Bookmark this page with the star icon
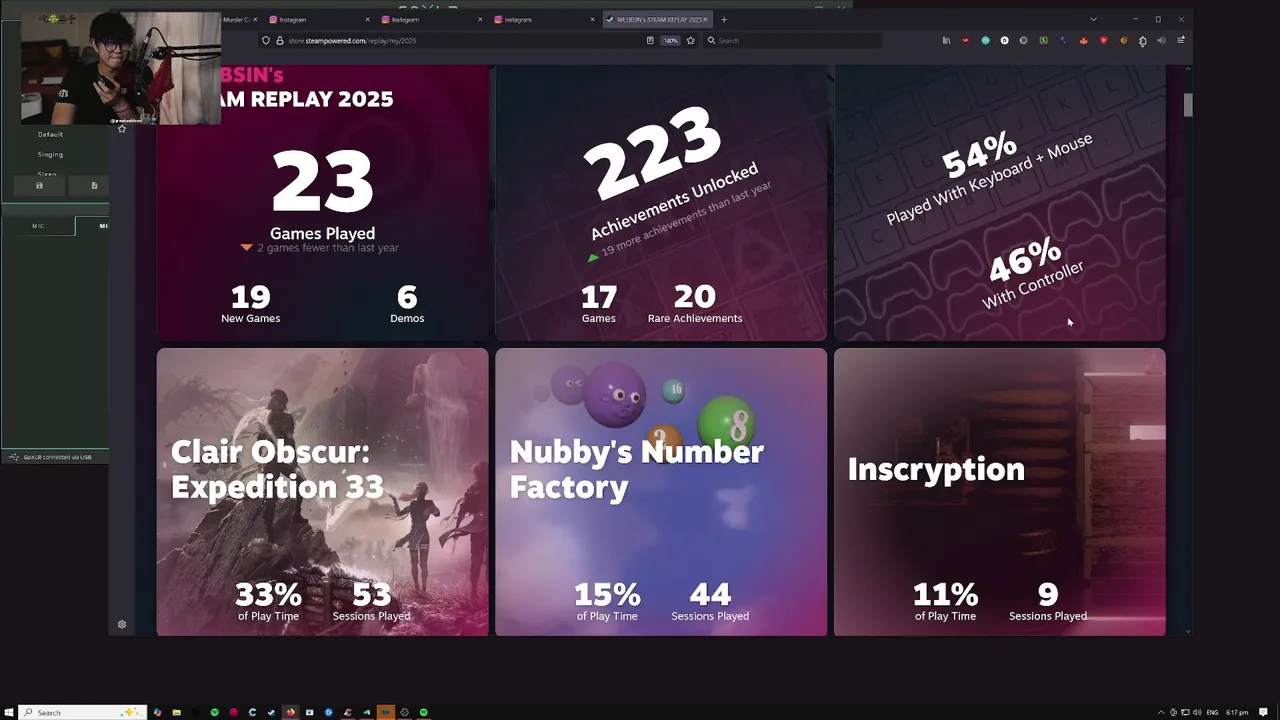This screenshot has width=1280, height=720. pyautogui.click(x=690, y=41)
